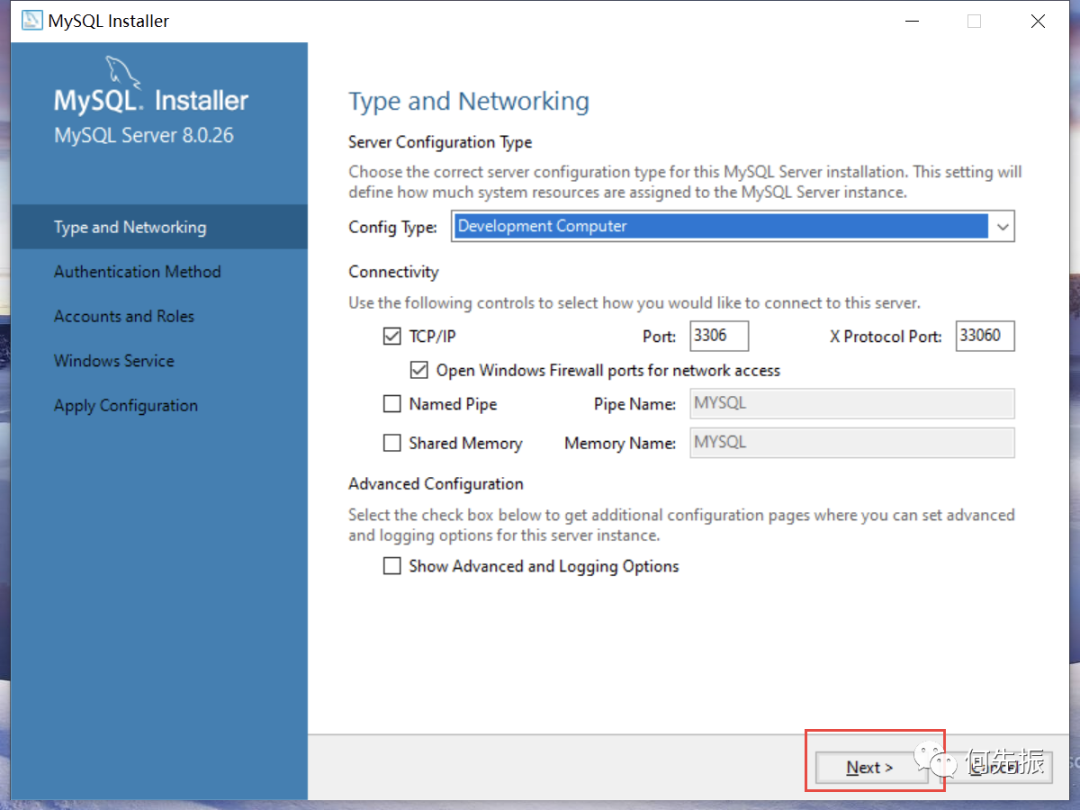The height and width of the screenshot is (810, 1080).
Task: Select the Type and Networking step
Action: click(129, 227)
